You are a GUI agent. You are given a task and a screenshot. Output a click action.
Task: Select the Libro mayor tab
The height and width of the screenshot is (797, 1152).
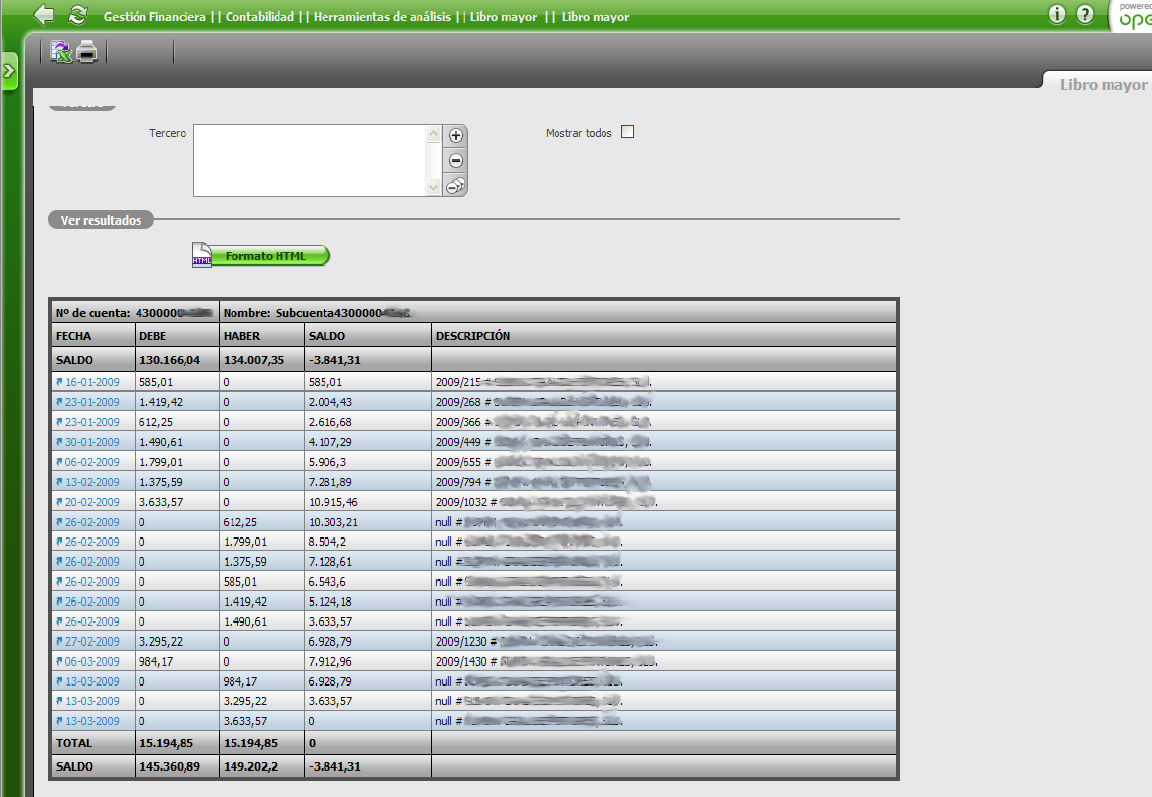pyautogui.click(x=1102, y=84)
